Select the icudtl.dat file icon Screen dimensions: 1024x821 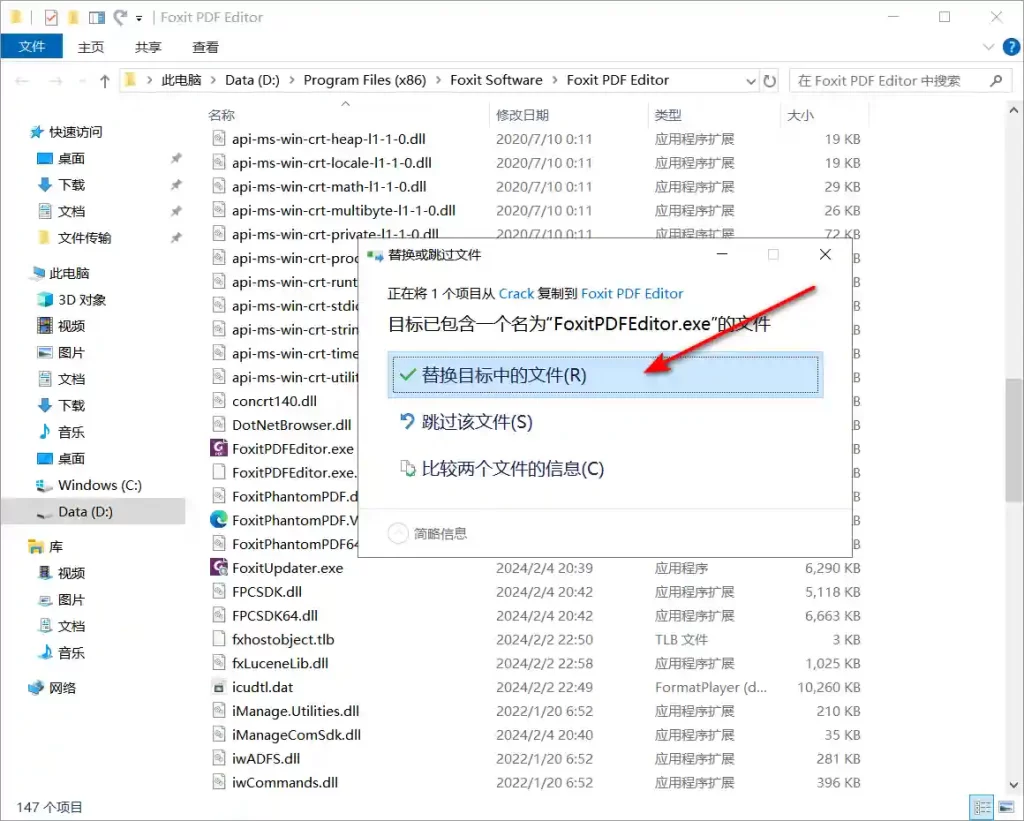click(x=219, y=687)
